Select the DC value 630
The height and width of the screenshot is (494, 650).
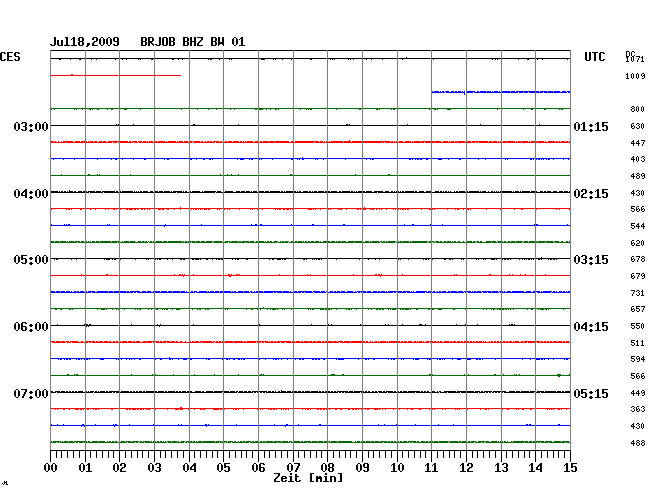click(x=638, y=126)
